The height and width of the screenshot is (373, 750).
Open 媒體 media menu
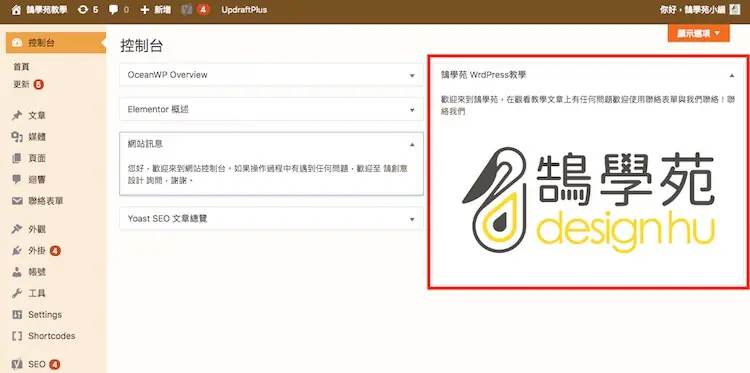pos(37,137)
